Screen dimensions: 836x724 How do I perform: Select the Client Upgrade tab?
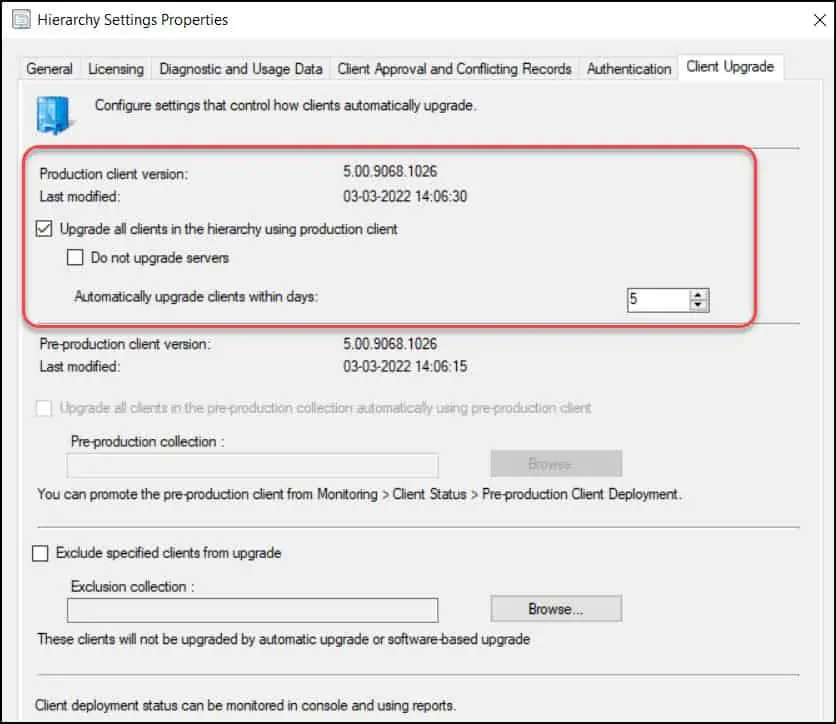point(730,67)
